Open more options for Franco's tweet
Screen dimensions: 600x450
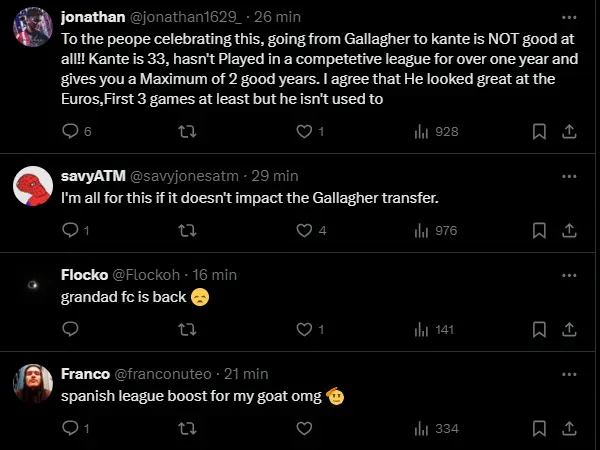tap(568, 373)
